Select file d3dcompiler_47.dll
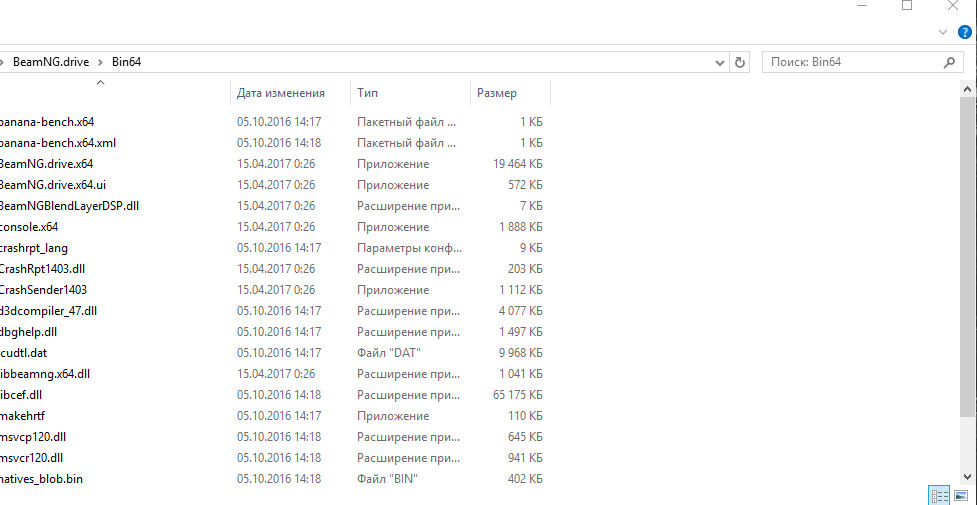The height and width of the screenshot is (505, 977). click(49, 310)
